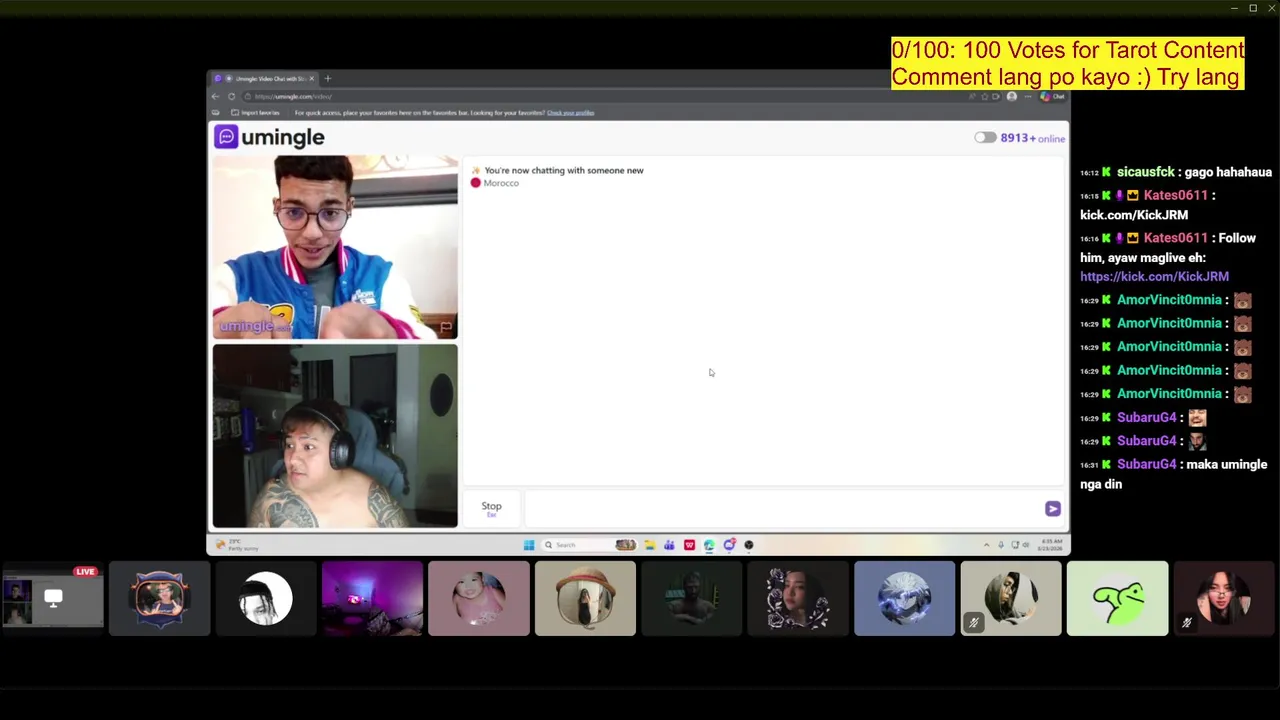Select the black-and-white circle avatar thumbnail

[266, 598]
